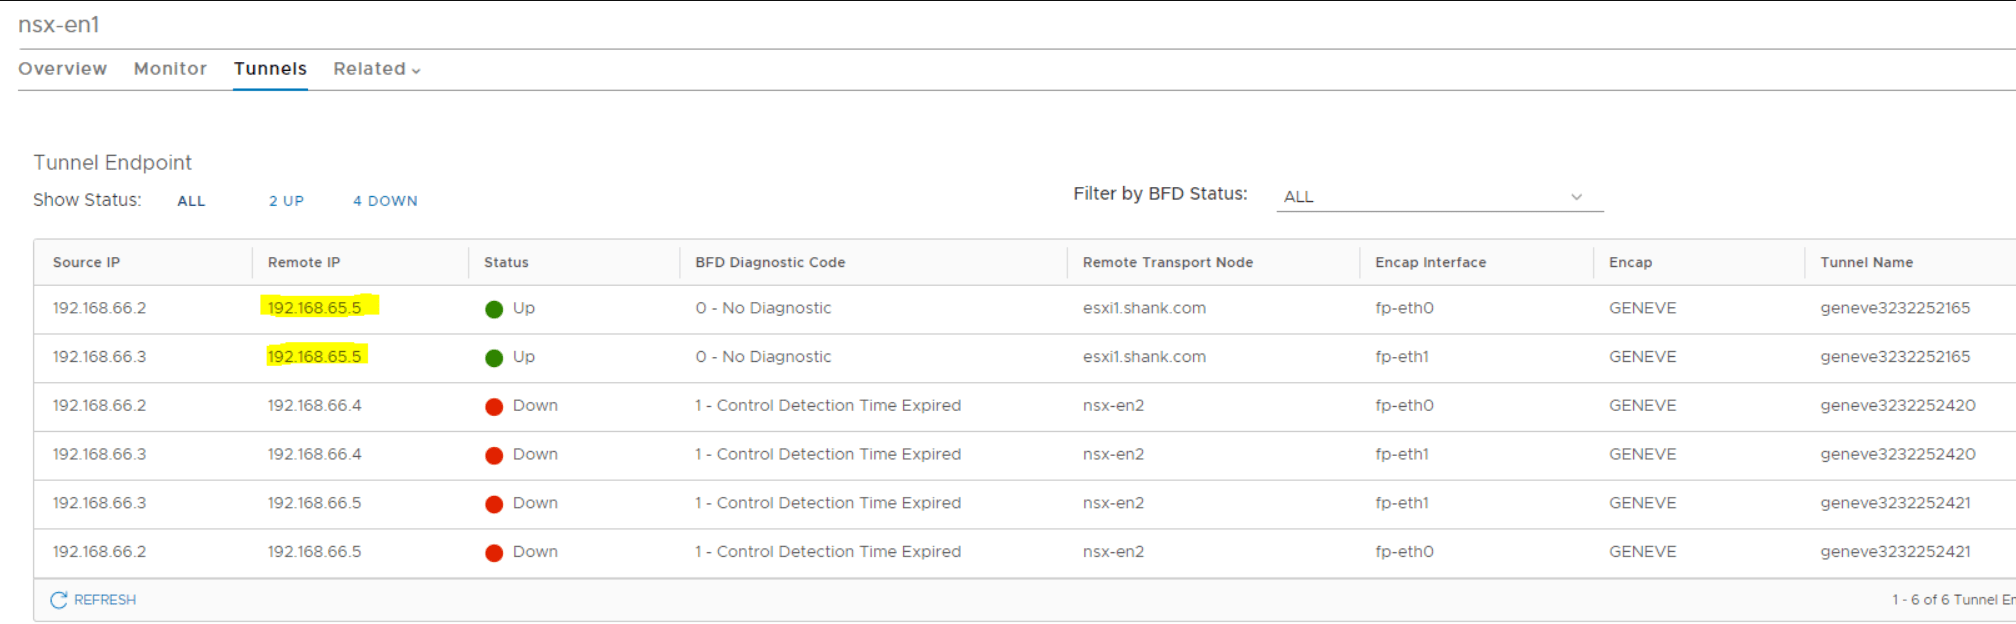Click Source IP 192.168.66.3 in esxi1 fp-eth1 row
The height and width of the screenshot is (624, 2016).
pos(99,357)
